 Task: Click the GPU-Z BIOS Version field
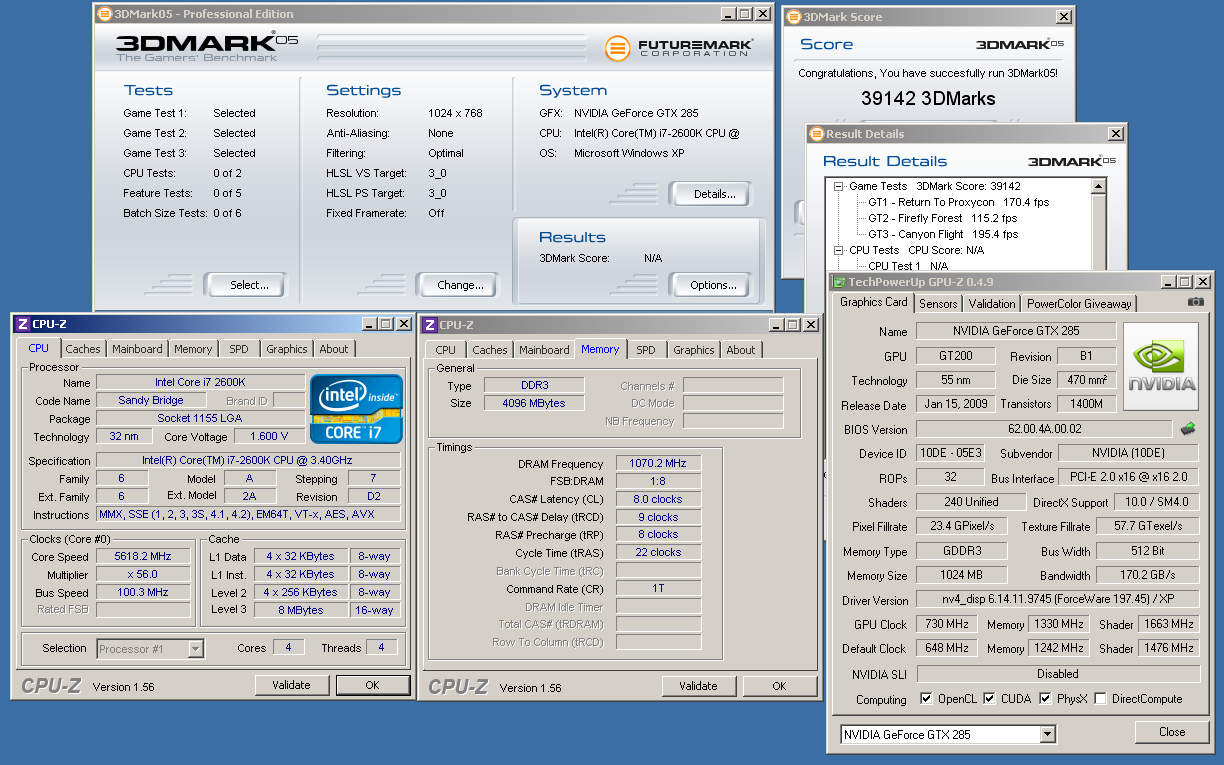click(x=1045, y=429)
